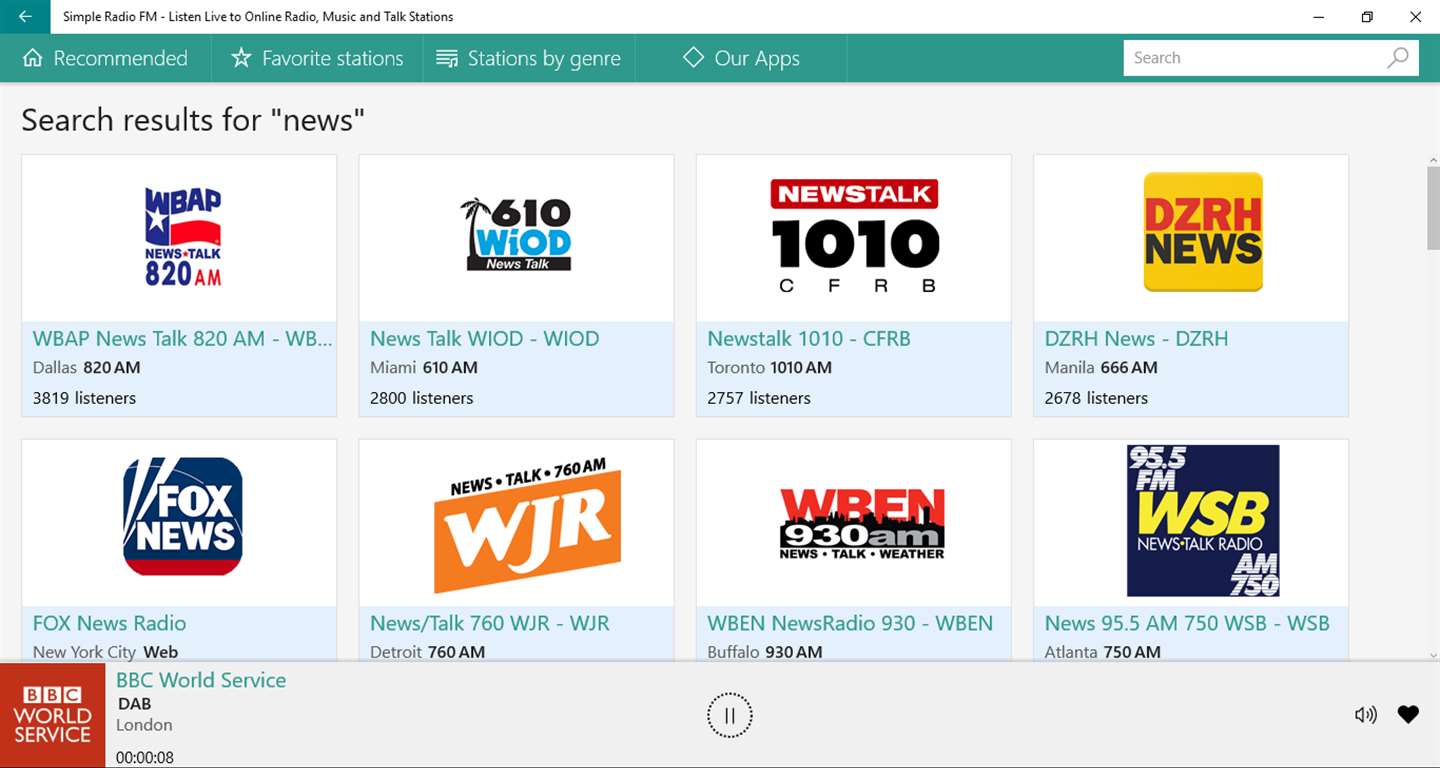The image size is (1440, 768).
Task: Click the "2800 listeners" text
Action: pos(421,398)
